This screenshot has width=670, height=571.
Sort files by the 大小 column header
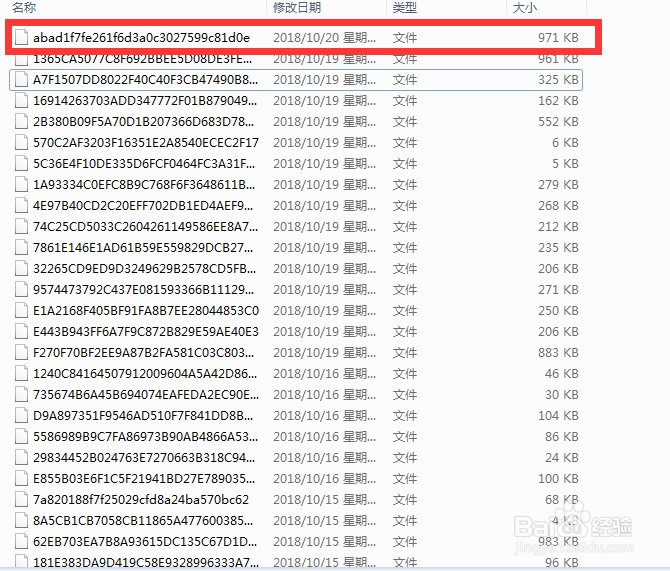click(x=524, y=7)
